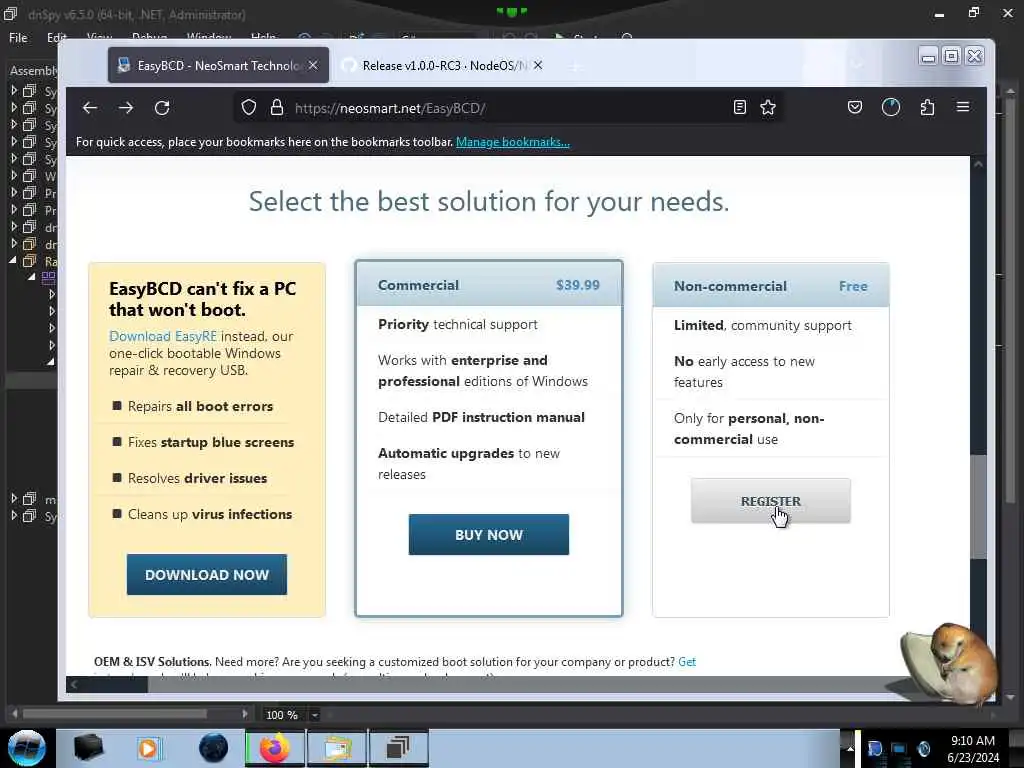Select the Free price label
Image resolution: width=1024 pixels, height=768 pixels.
[x=853, y=286]
